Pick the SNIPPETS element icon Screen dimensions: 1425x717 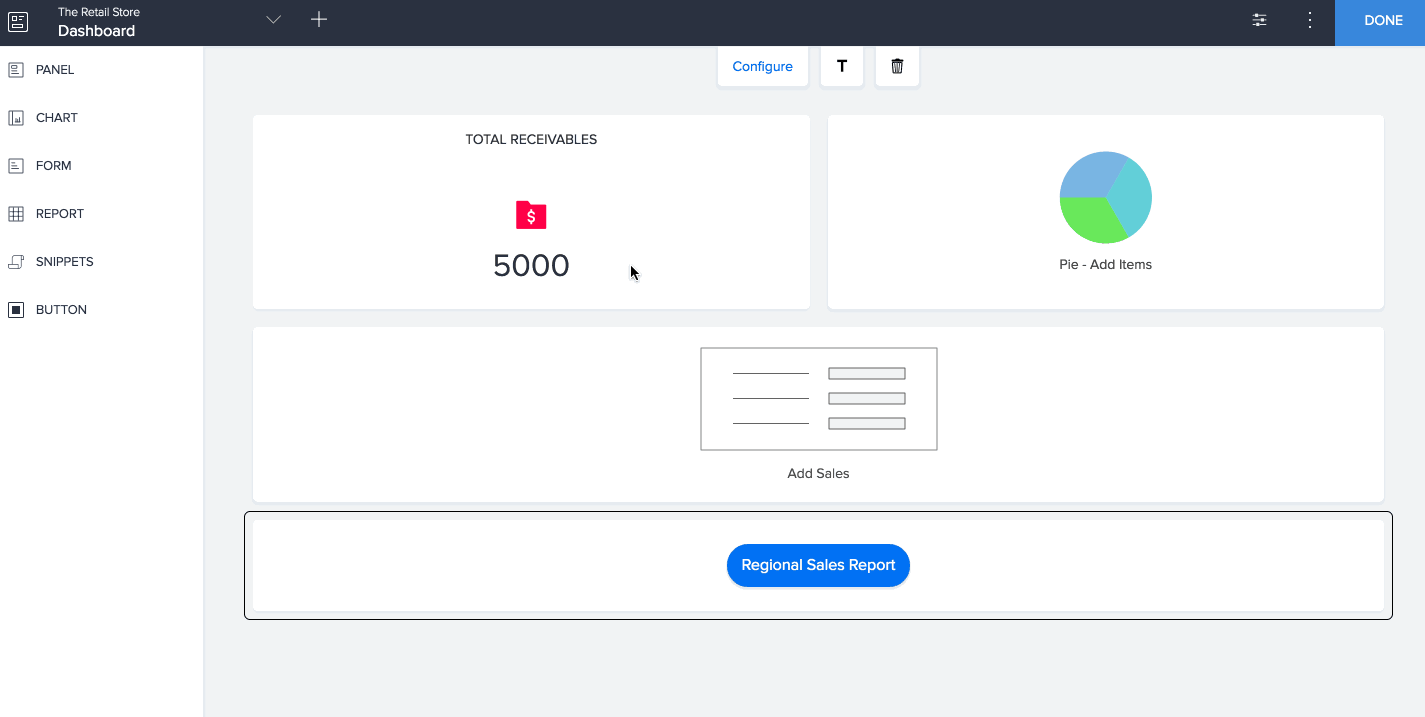click(x=16, y=262)
